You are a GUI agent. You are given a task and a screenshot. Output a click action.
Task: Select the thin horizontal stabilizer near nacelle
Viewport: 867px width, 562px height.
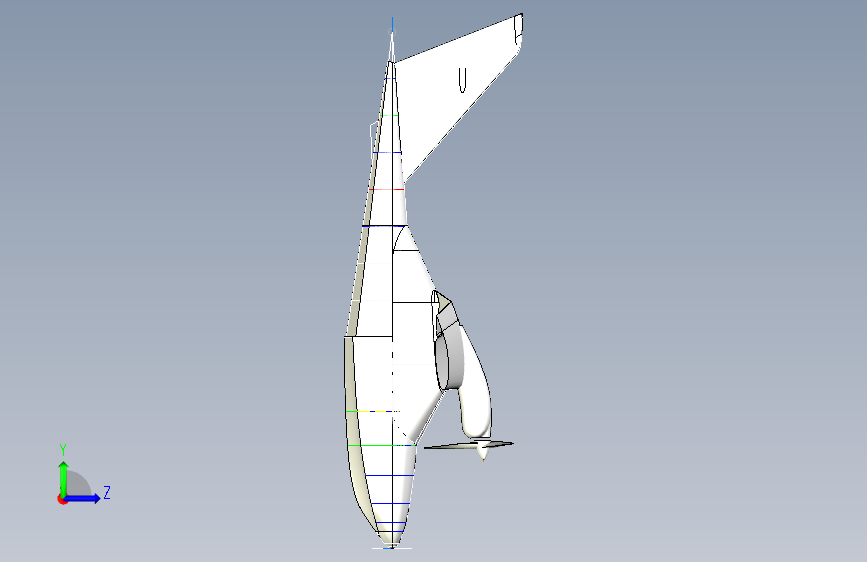[469, 445]
